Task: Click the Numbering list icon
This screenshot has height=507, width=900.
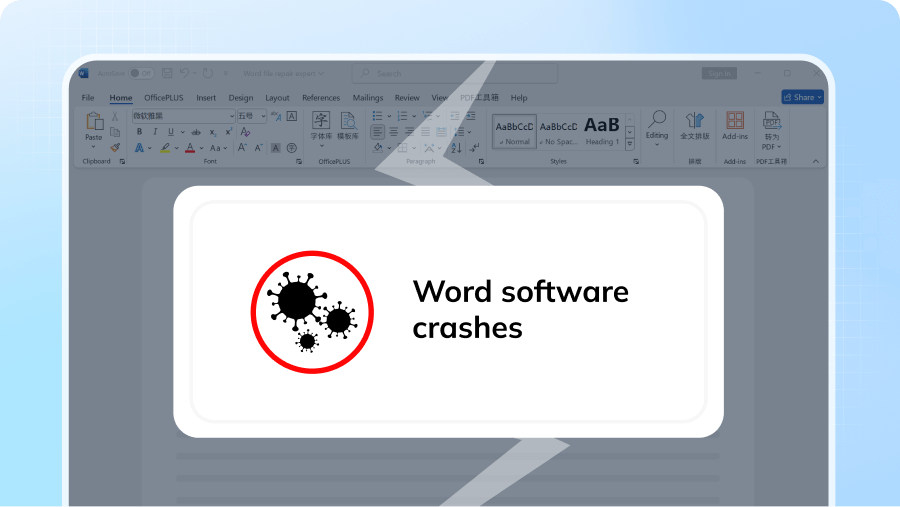Action: (x=402, y=116)
